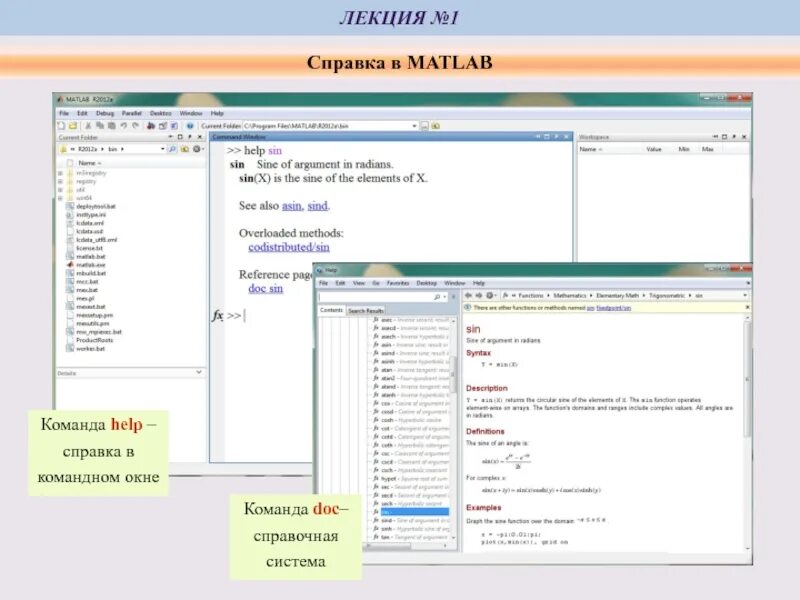Maximize Current Folder panel via square icon

180,137
